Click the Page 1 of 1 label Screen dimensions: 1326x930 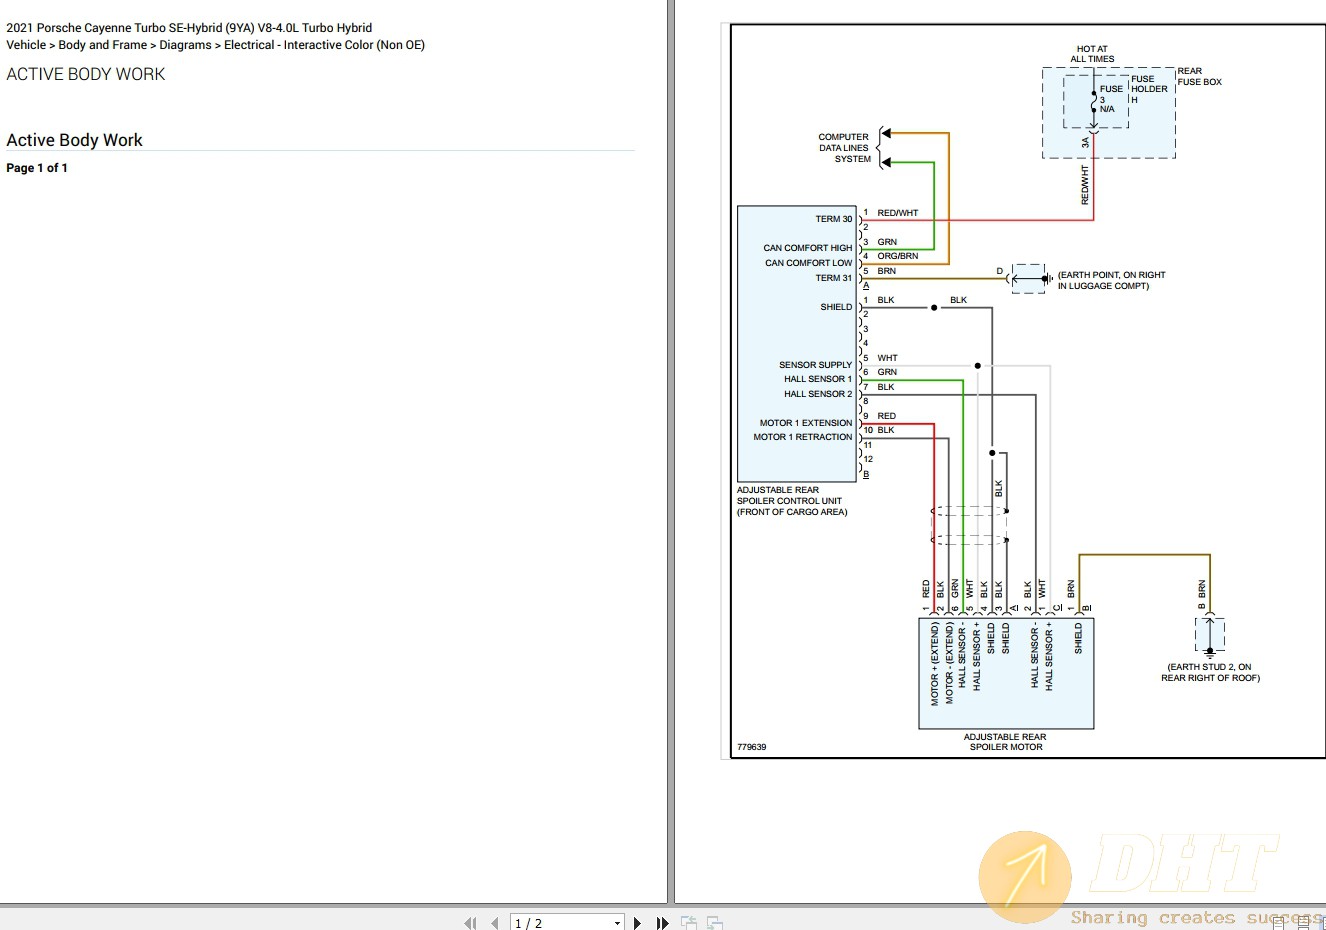pos(37,168)
